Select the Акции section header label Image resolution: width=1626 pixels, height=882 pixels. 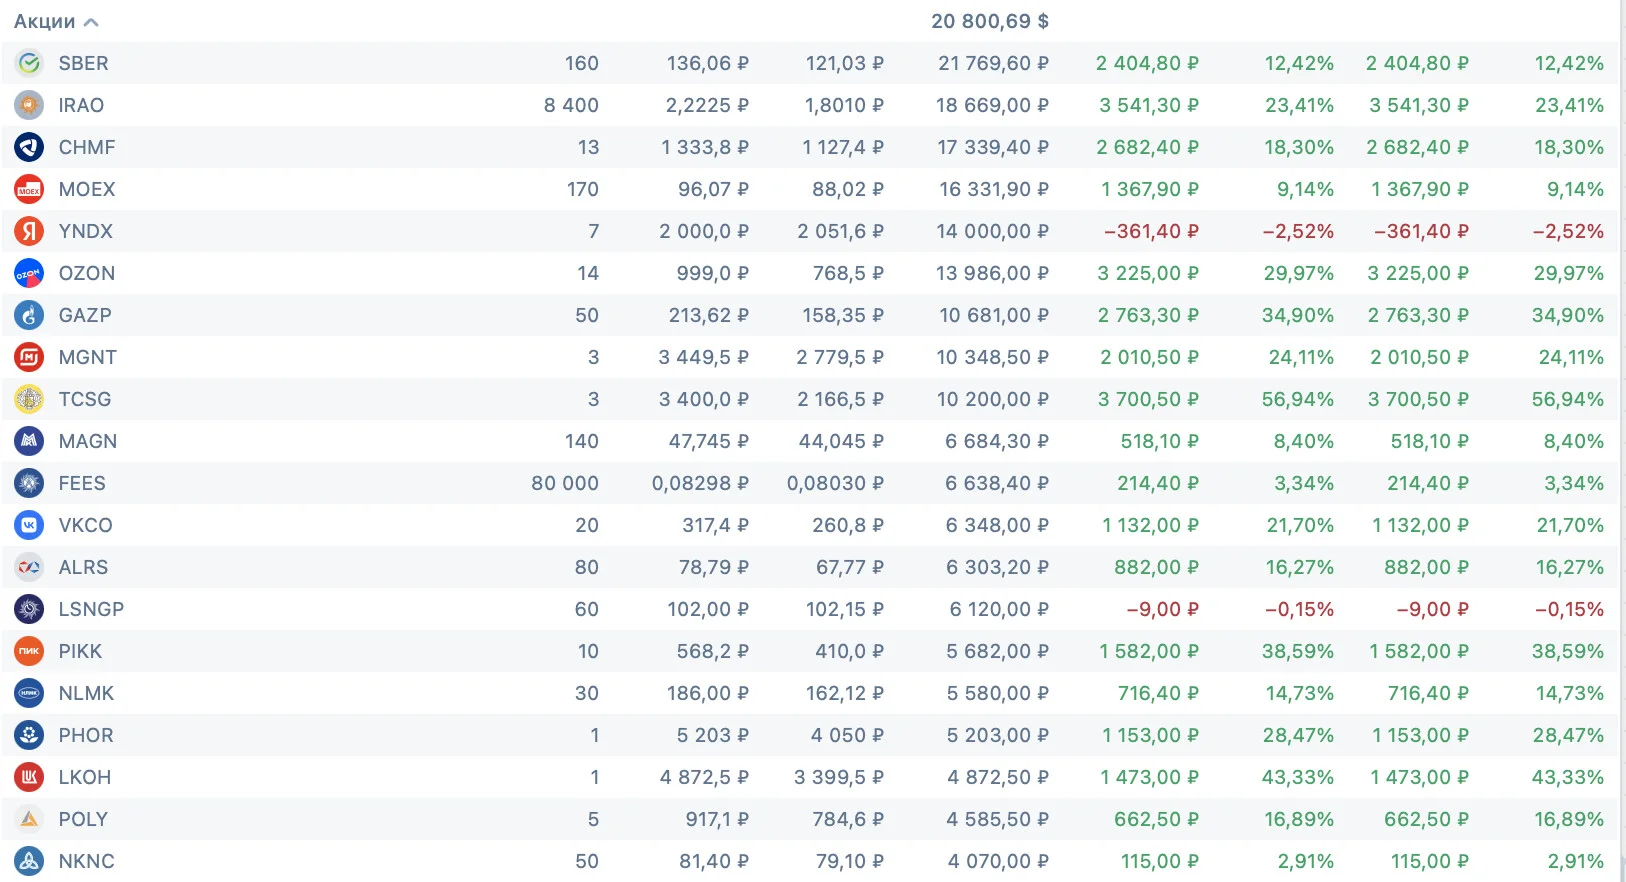click(44, 21)
